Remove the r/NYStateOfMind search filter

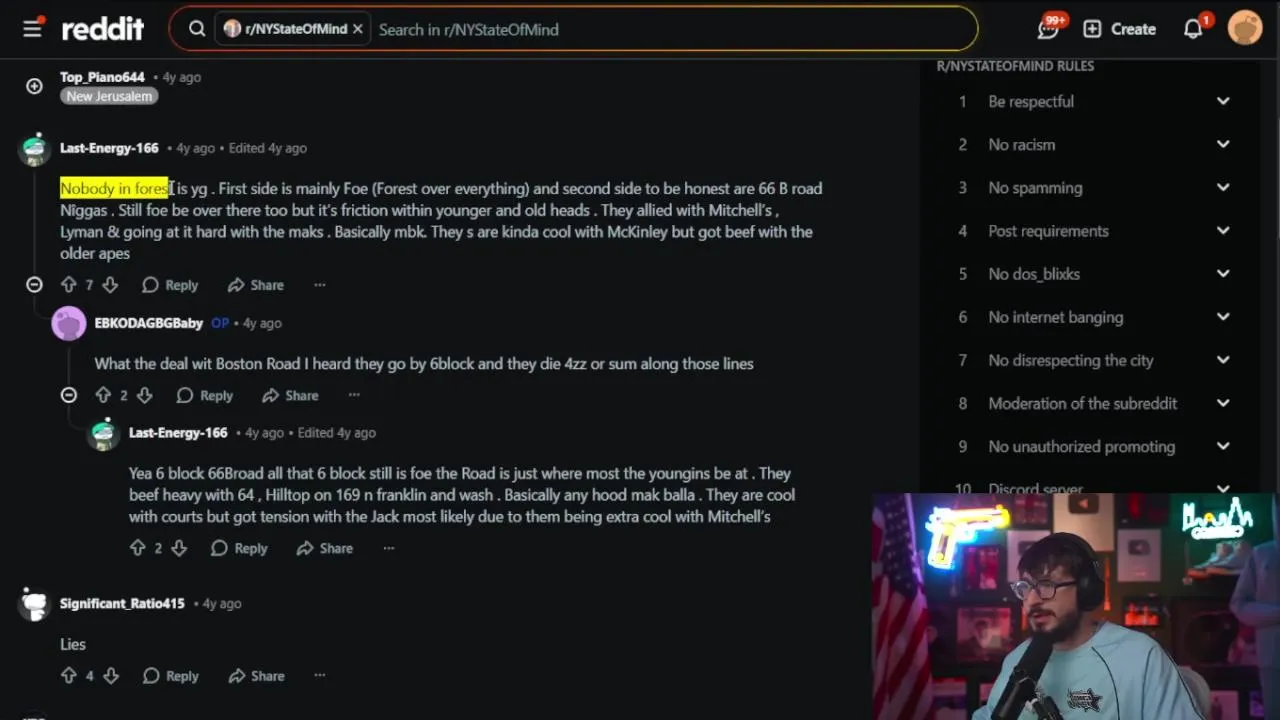(x=357, y=29)
